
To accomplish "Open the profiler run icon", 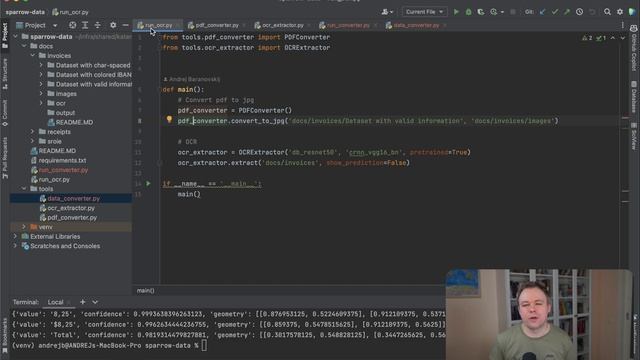I will [x=494, y=12].
